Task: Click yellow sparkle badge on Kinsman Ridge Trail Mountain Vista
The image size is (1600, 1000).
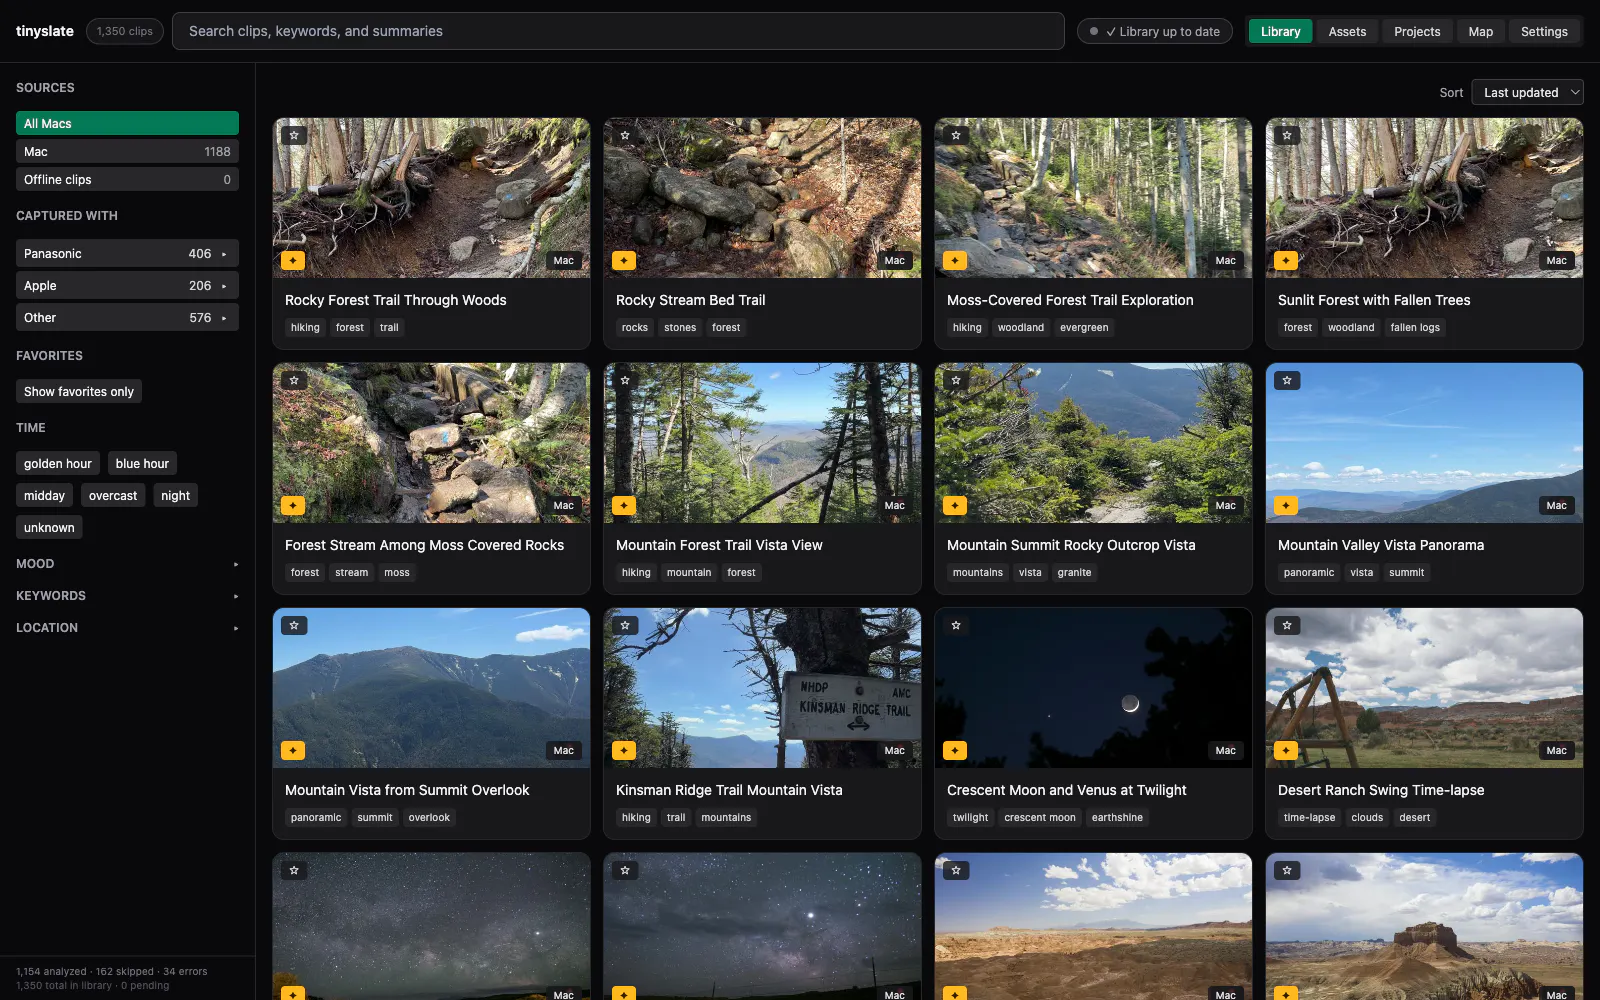Action: (624, 750)
